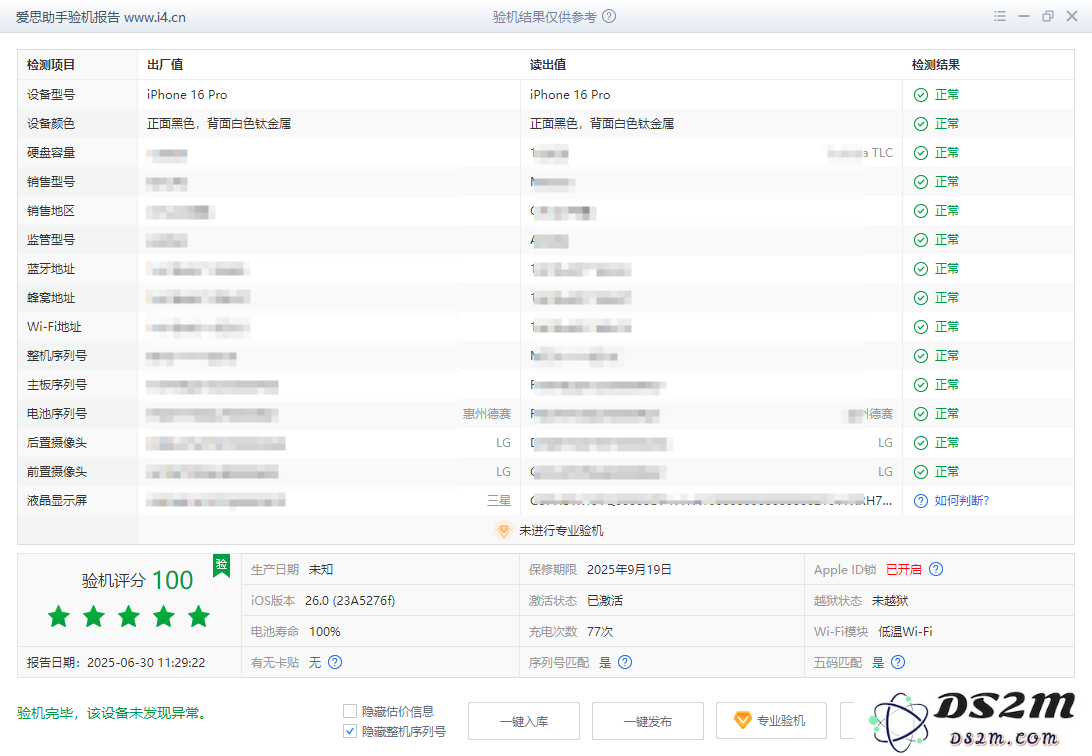
Task: Click the 读出值 column header
Action: (x=548, y=65)
